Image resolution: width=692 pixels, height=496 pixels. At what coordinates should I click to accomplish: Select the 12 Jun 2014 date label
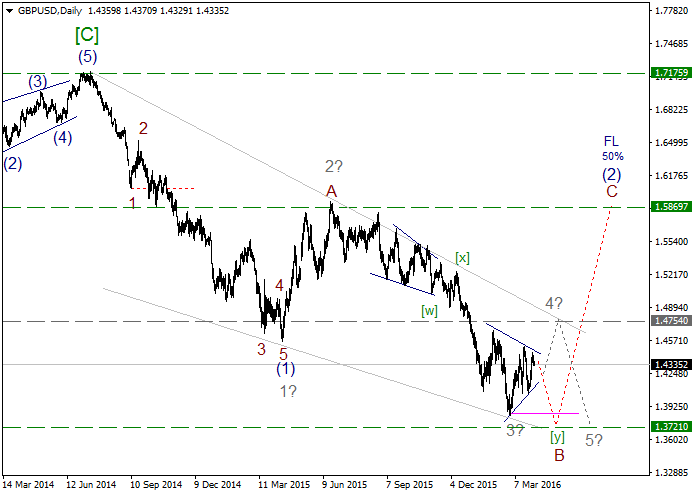91,485
